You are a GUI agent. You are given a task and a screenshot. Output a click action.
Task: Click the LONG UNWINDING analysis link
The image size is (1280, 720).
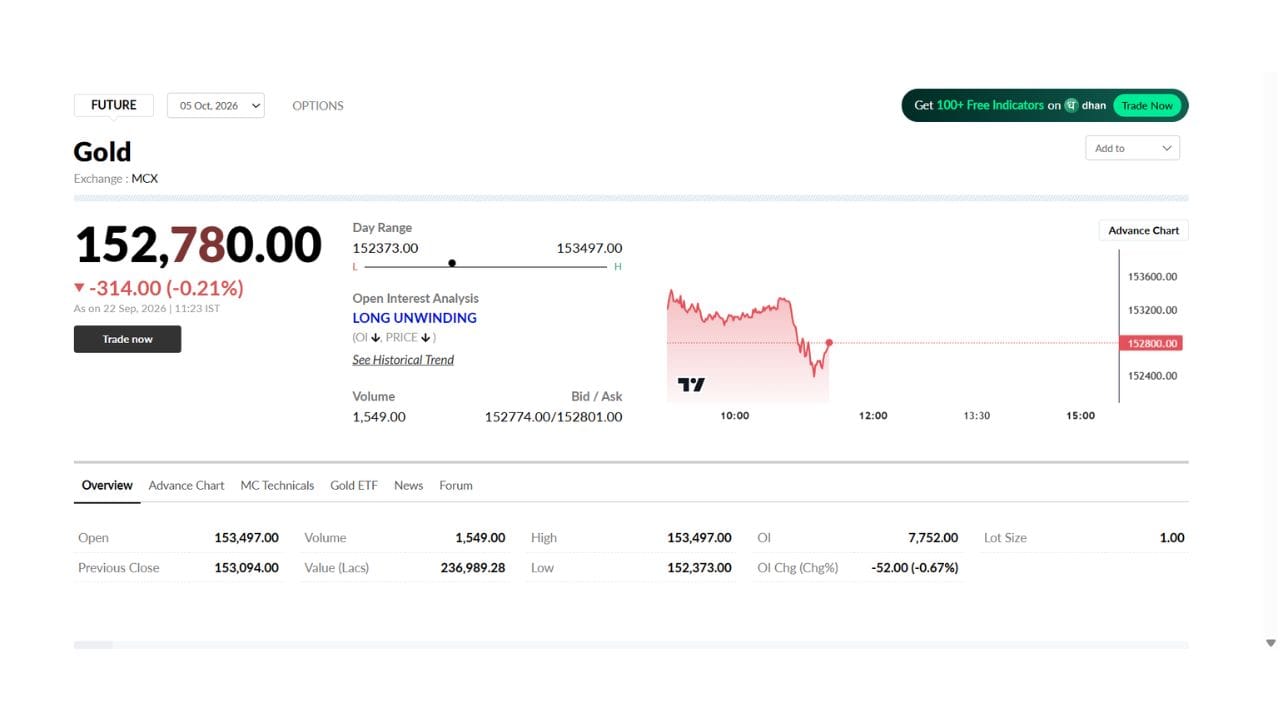pos(415,318)
